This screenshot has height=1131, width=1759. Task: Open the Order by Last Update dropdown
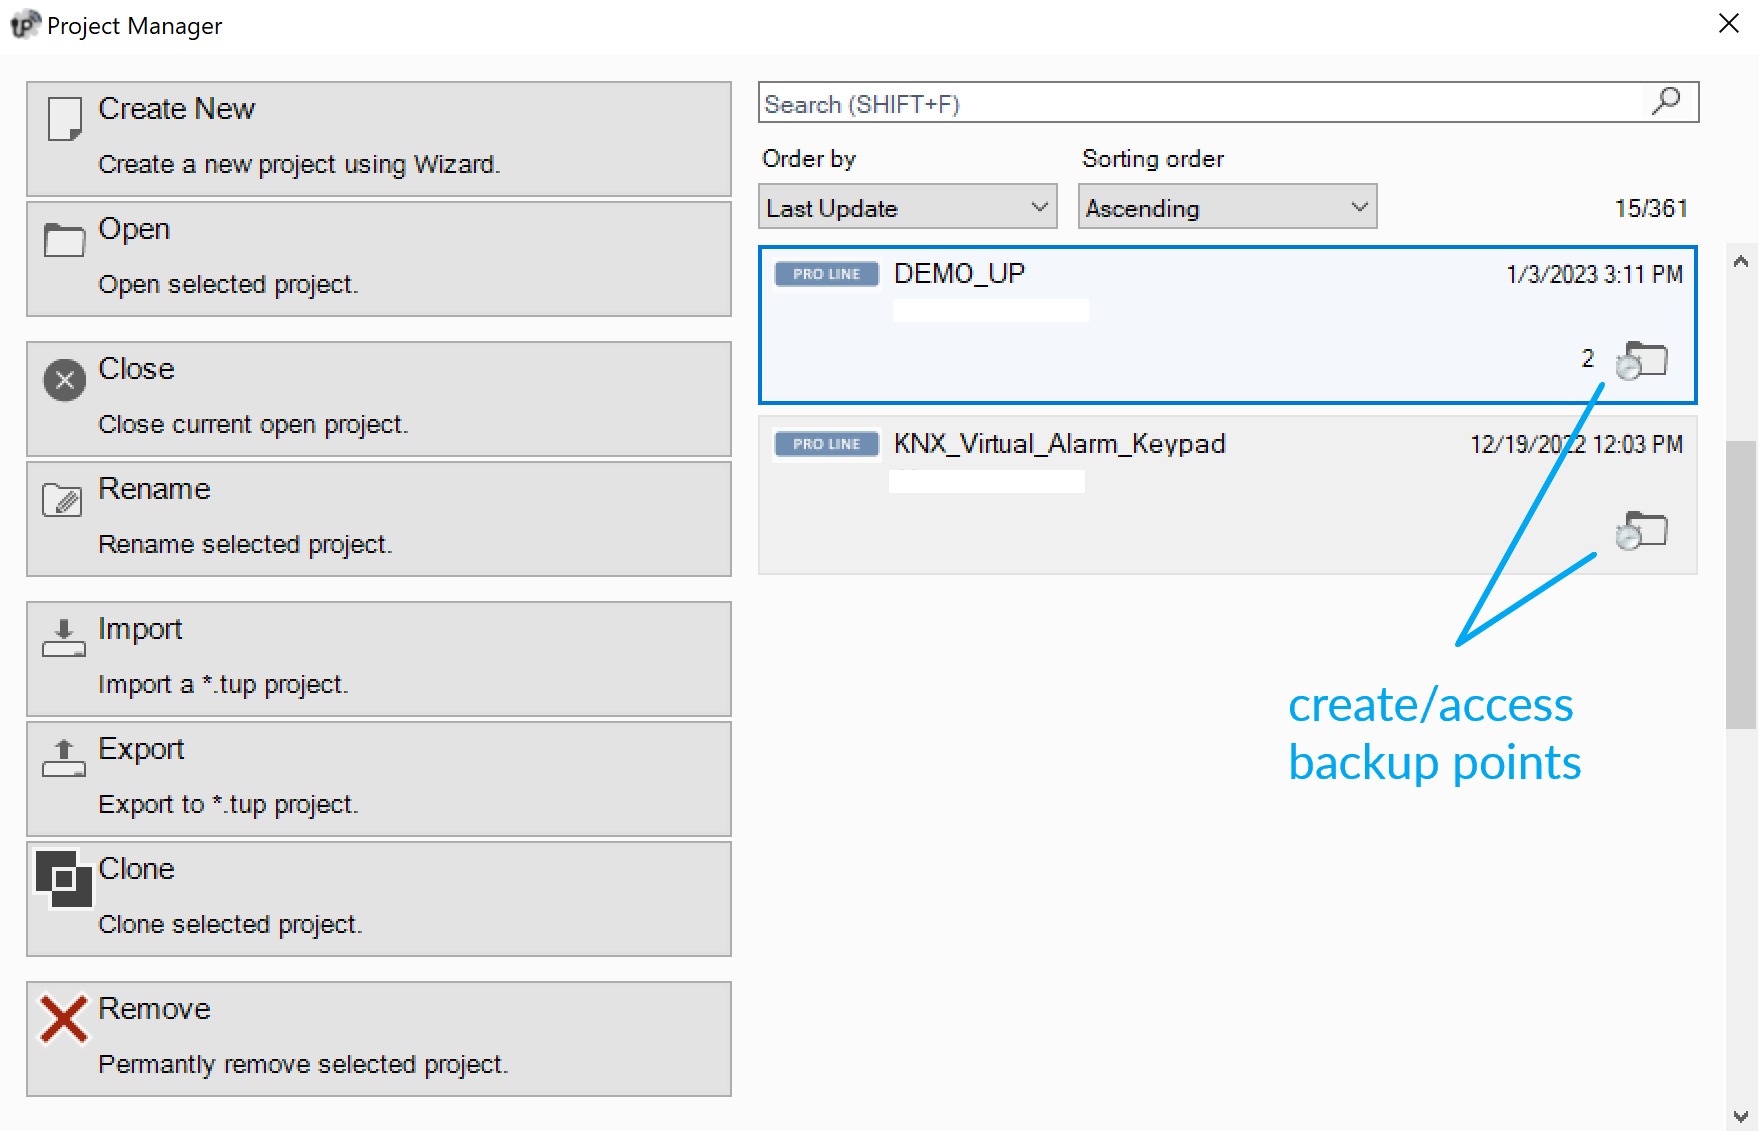[908, 207]
